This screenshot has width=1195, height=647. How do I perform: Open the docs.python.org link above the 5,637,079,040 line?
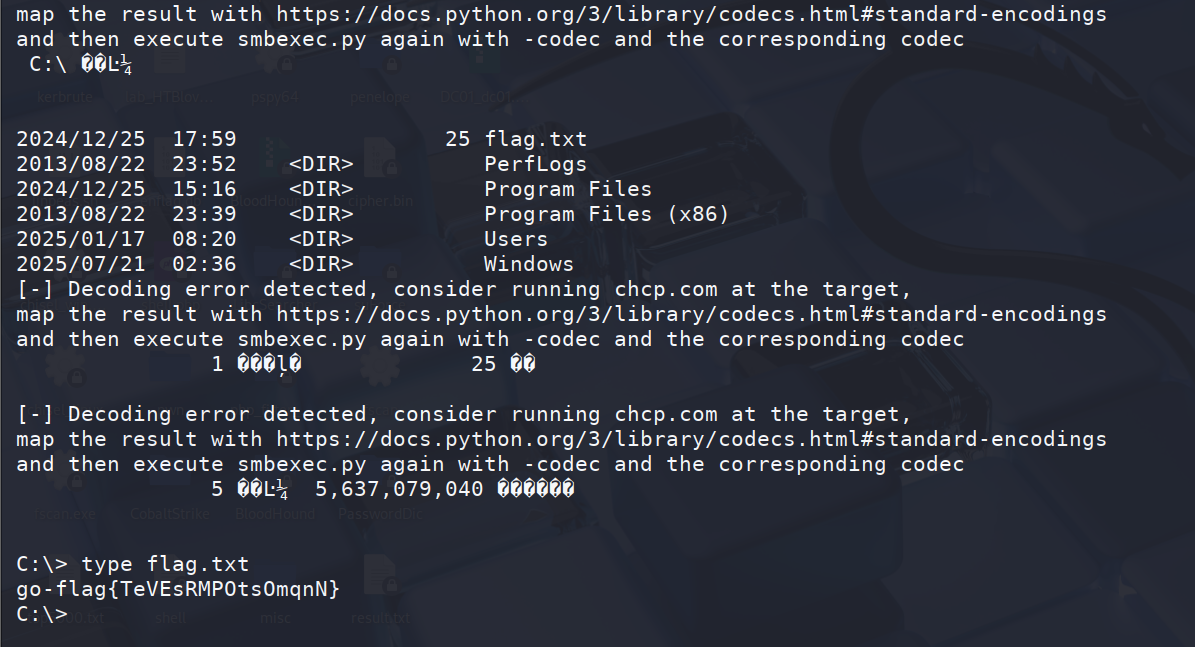pyautogui.click(x=691, y=440)
